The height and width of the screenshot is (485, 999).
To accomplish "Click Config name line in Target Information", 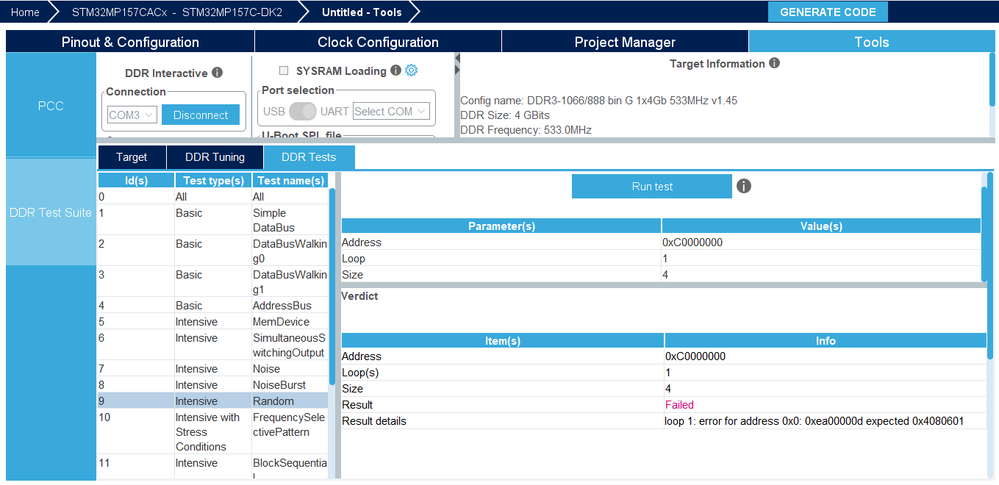I will point(599,101).
